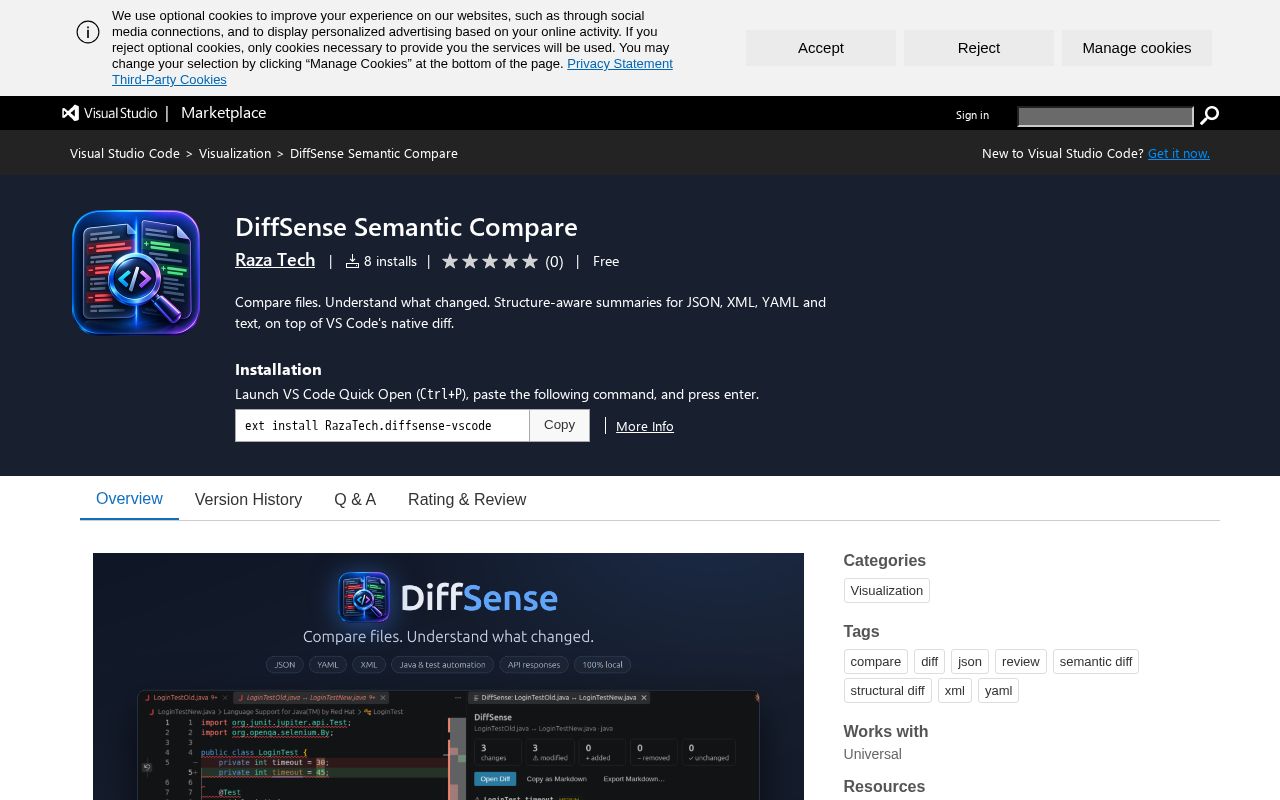Switch to Version History tab
Viewport: 1280px width, 800px height.
coord(248,500)
